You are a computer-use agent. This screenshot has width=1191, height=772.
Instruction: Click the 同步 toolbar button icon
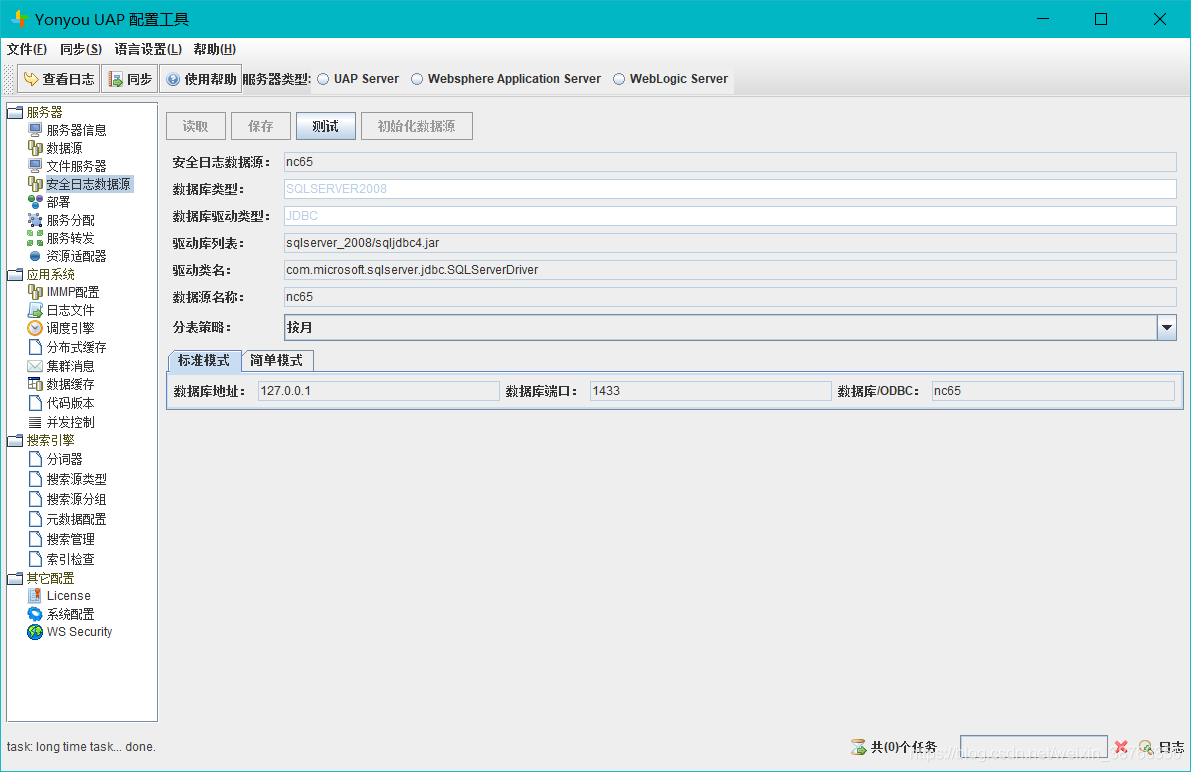[115, 79]
